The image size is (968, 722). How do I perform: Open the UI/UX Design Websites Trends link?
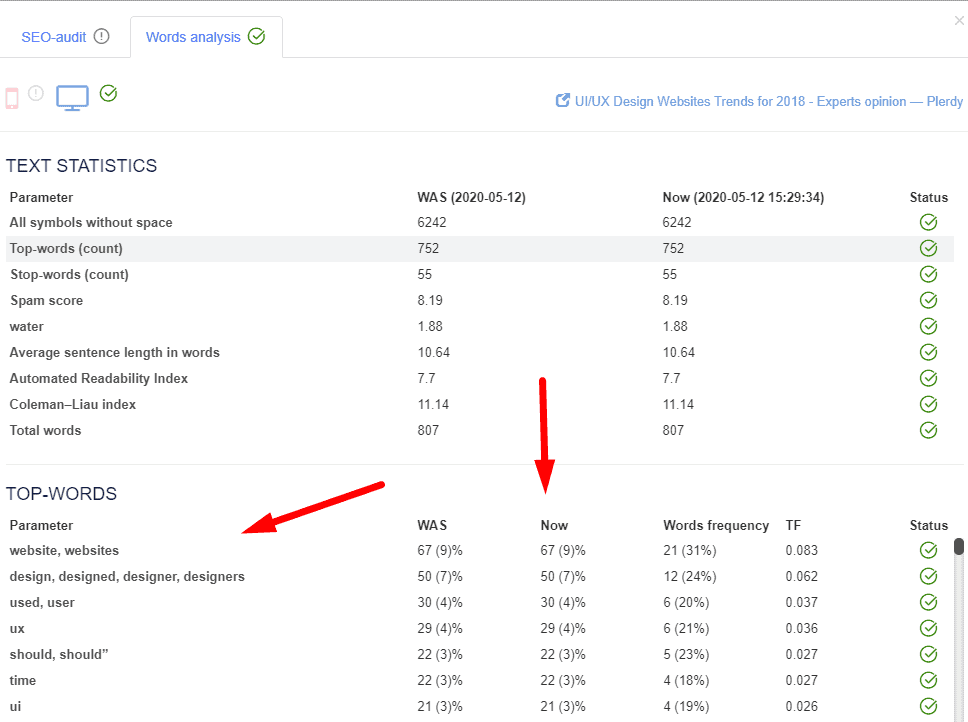click(x=768, y=101)
